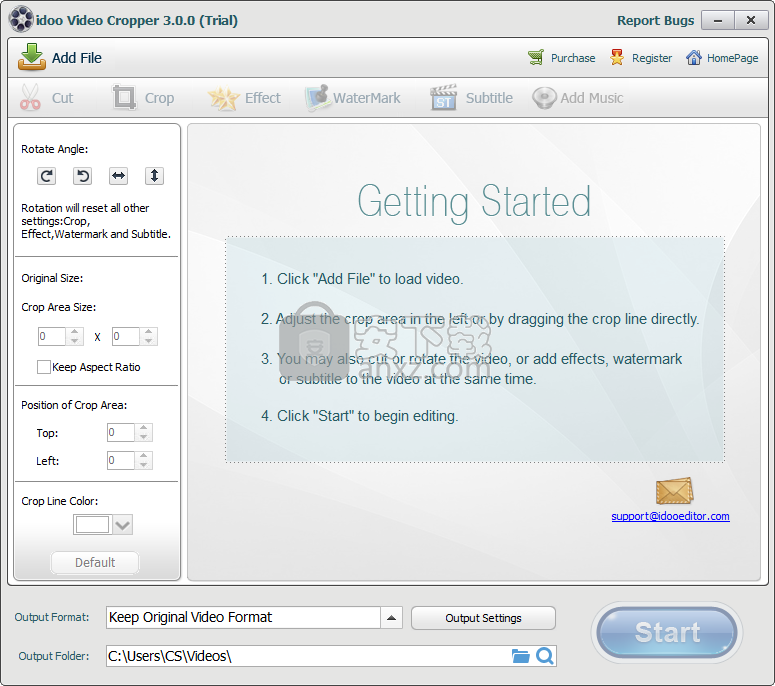
Task: Open the Add Music disc tool
Action: click(x=544, y=98)
